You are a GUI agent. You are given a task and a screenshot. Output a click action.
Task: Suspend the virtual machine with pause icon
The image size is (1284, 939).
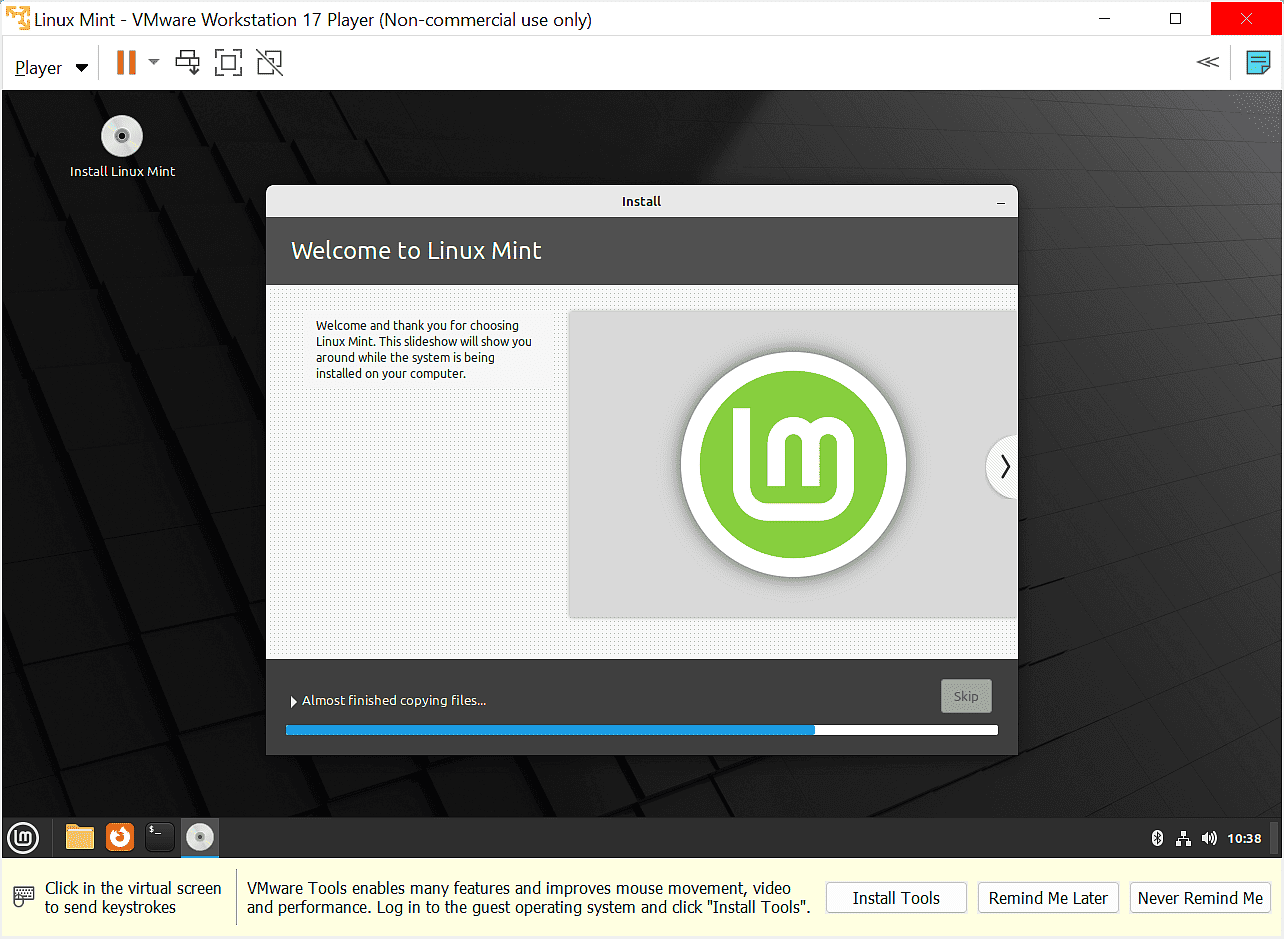pos(128,62)
